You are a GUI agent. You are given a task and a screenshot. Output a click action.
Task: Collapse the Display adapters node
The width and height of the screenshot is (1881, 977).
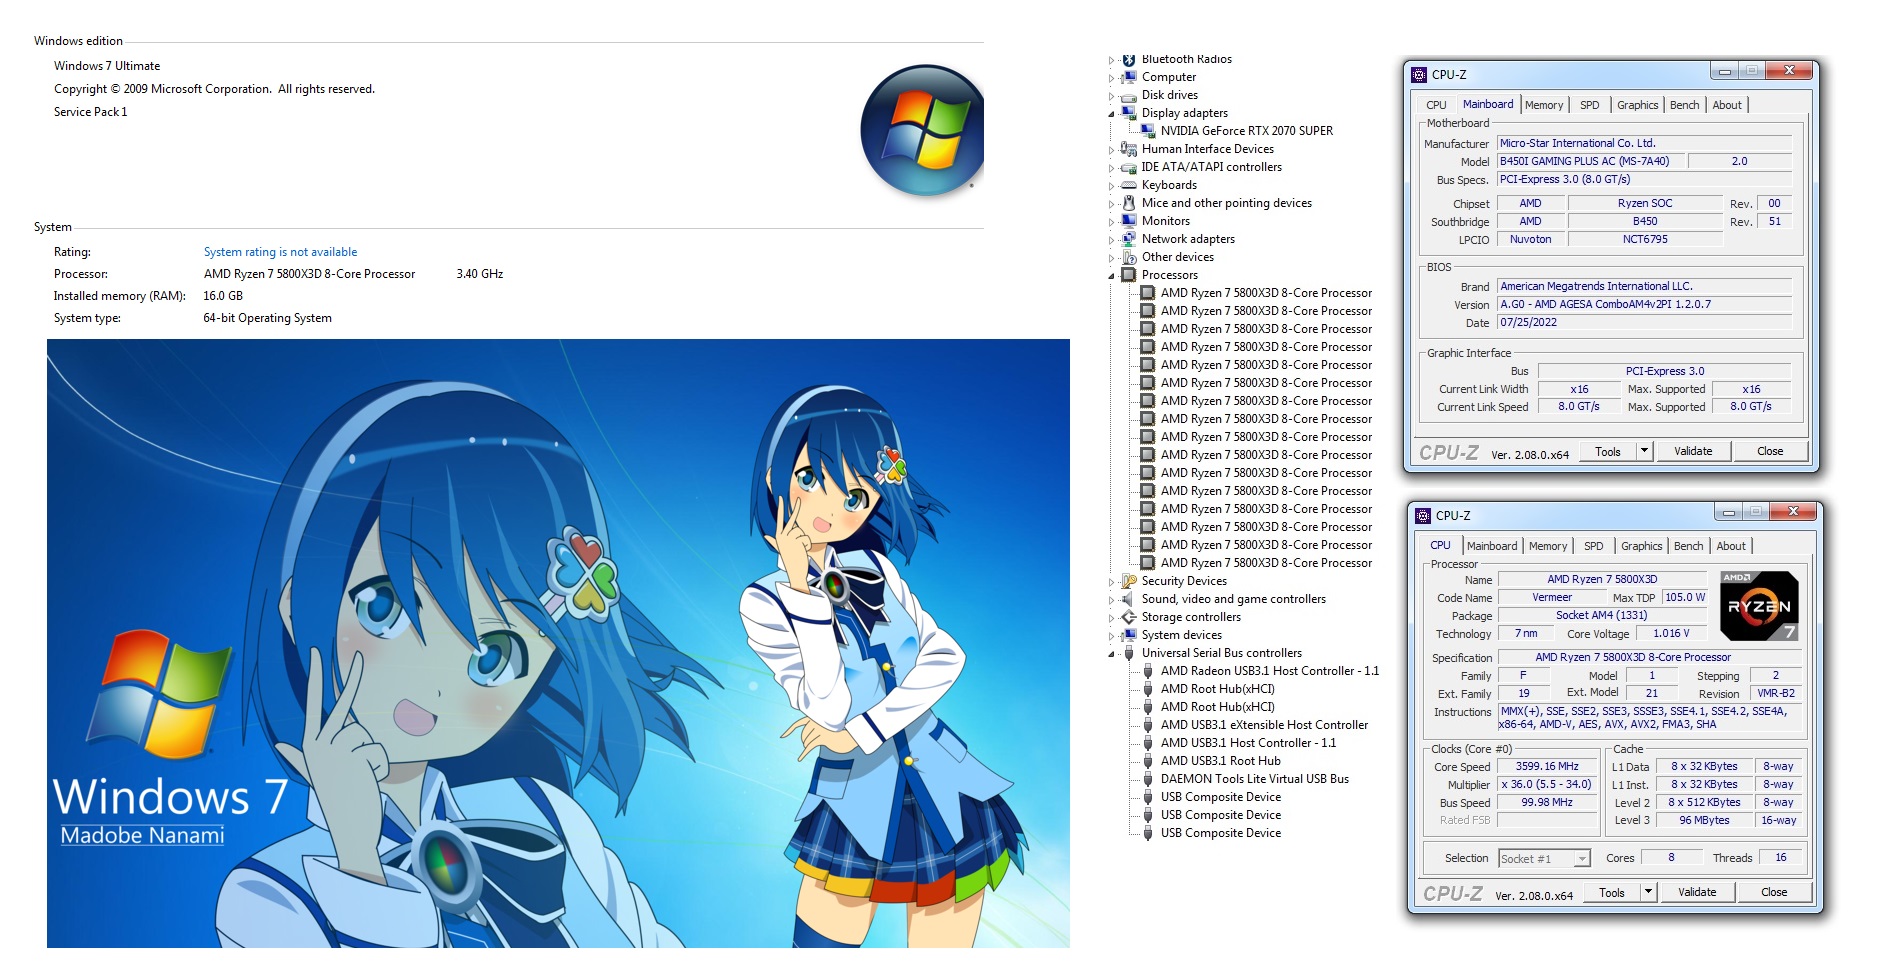(1111, 114)
